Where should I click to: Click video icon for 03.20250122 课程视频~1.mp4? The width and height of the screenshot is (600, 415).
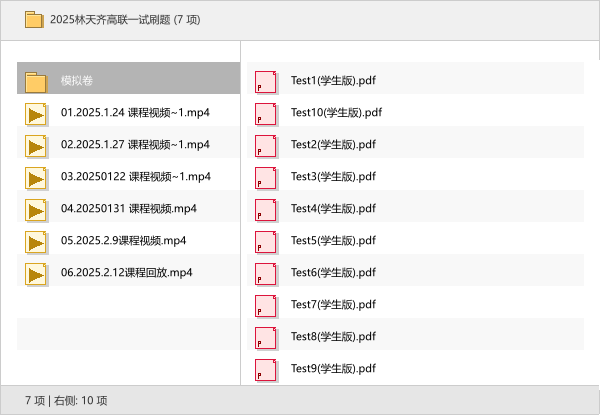point(37,177)
